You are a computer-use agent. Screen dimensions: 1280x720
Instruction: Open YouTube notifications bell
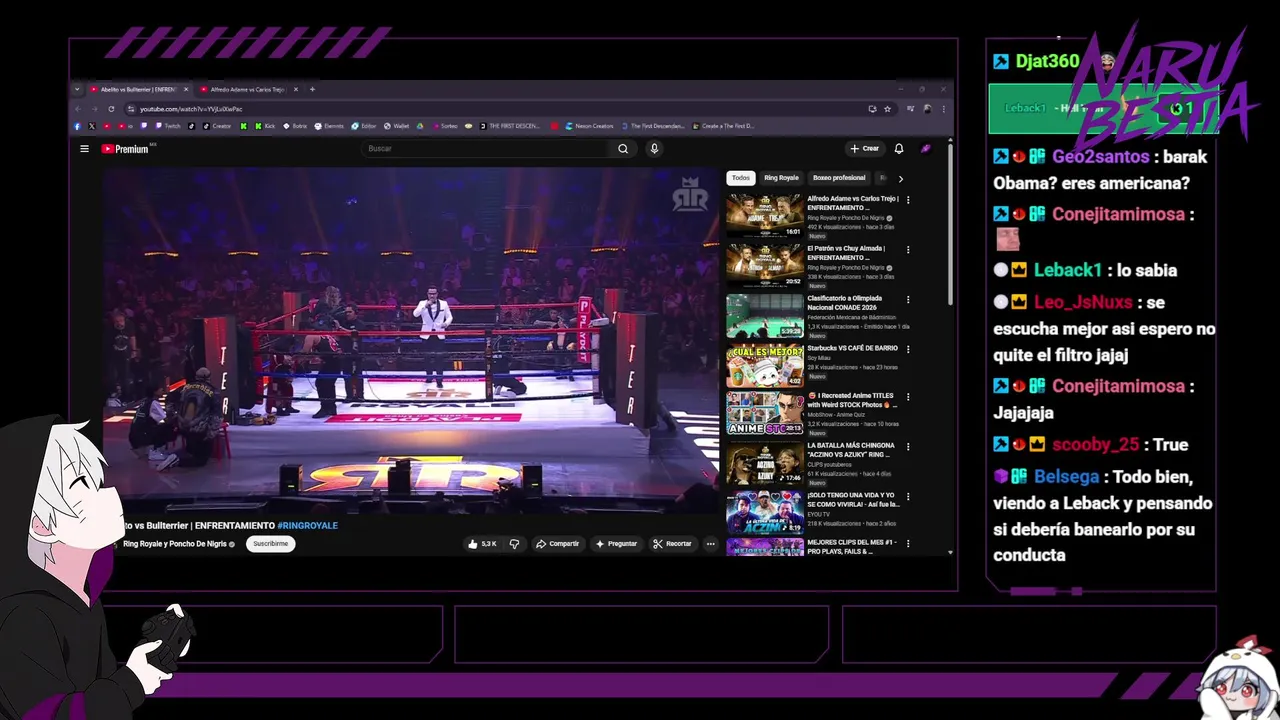click(x=899, y=149)
